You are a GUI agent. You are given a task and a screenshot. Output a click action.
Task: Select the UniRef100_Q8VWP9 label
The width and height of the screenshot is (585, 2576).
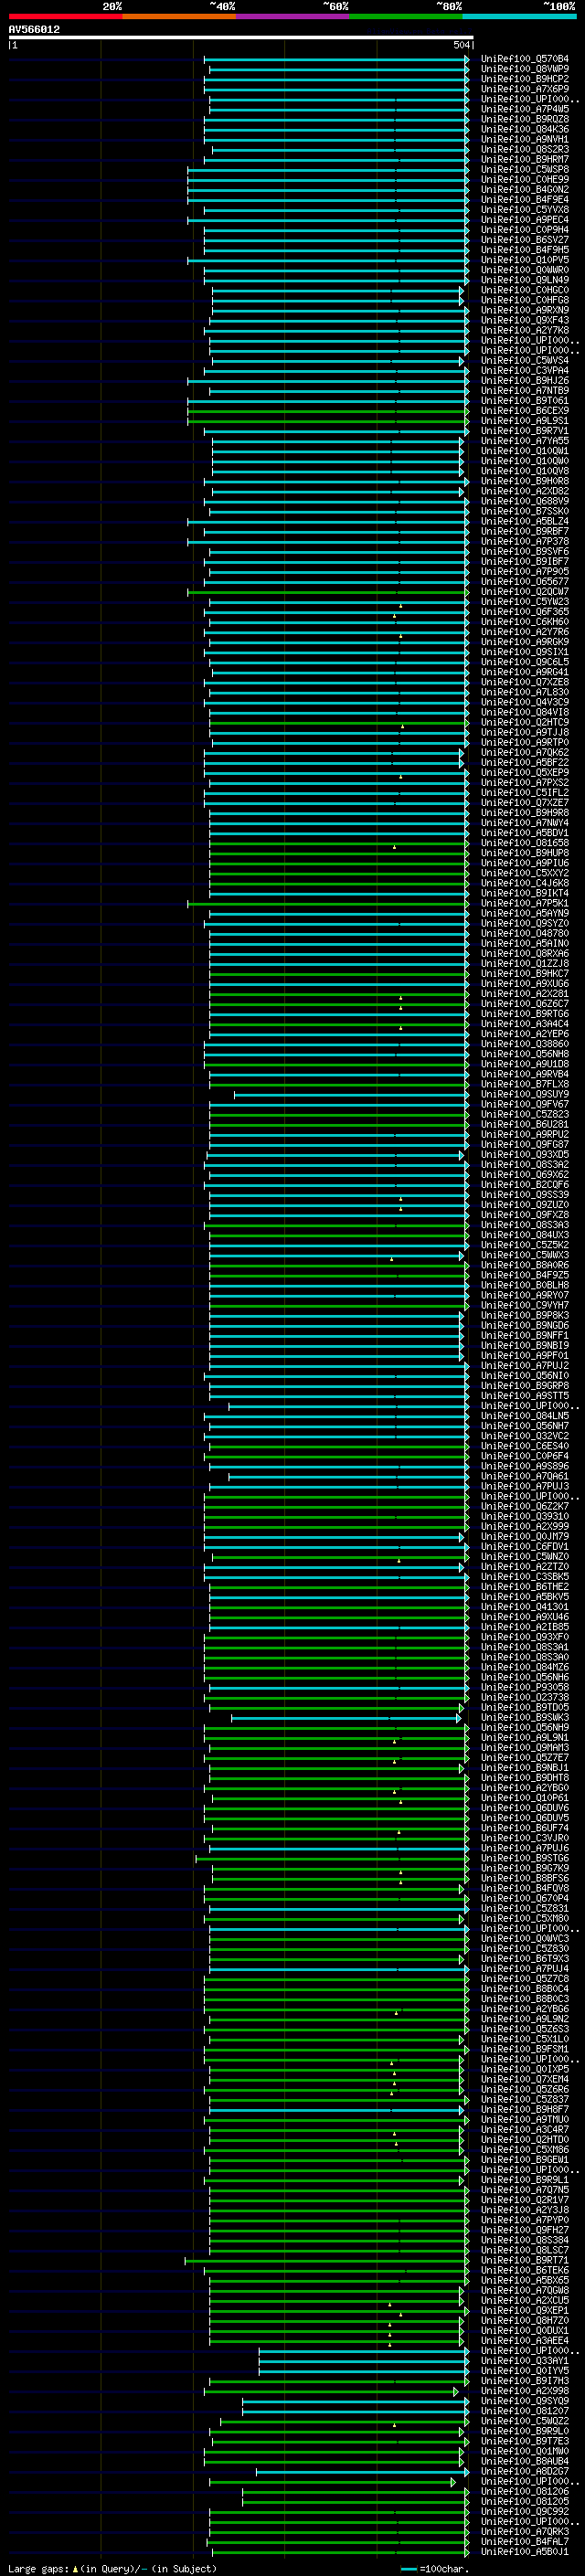[525, 69]
